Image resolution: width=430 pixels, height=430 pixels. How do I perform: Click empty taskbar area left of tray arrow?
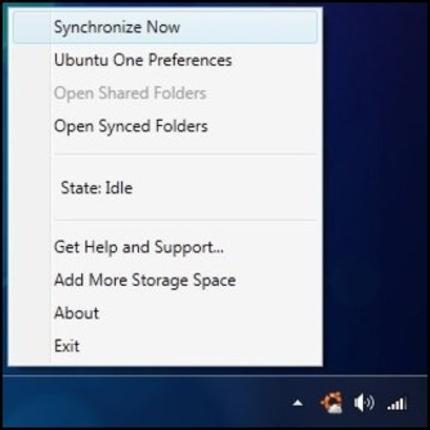point(147,403)
